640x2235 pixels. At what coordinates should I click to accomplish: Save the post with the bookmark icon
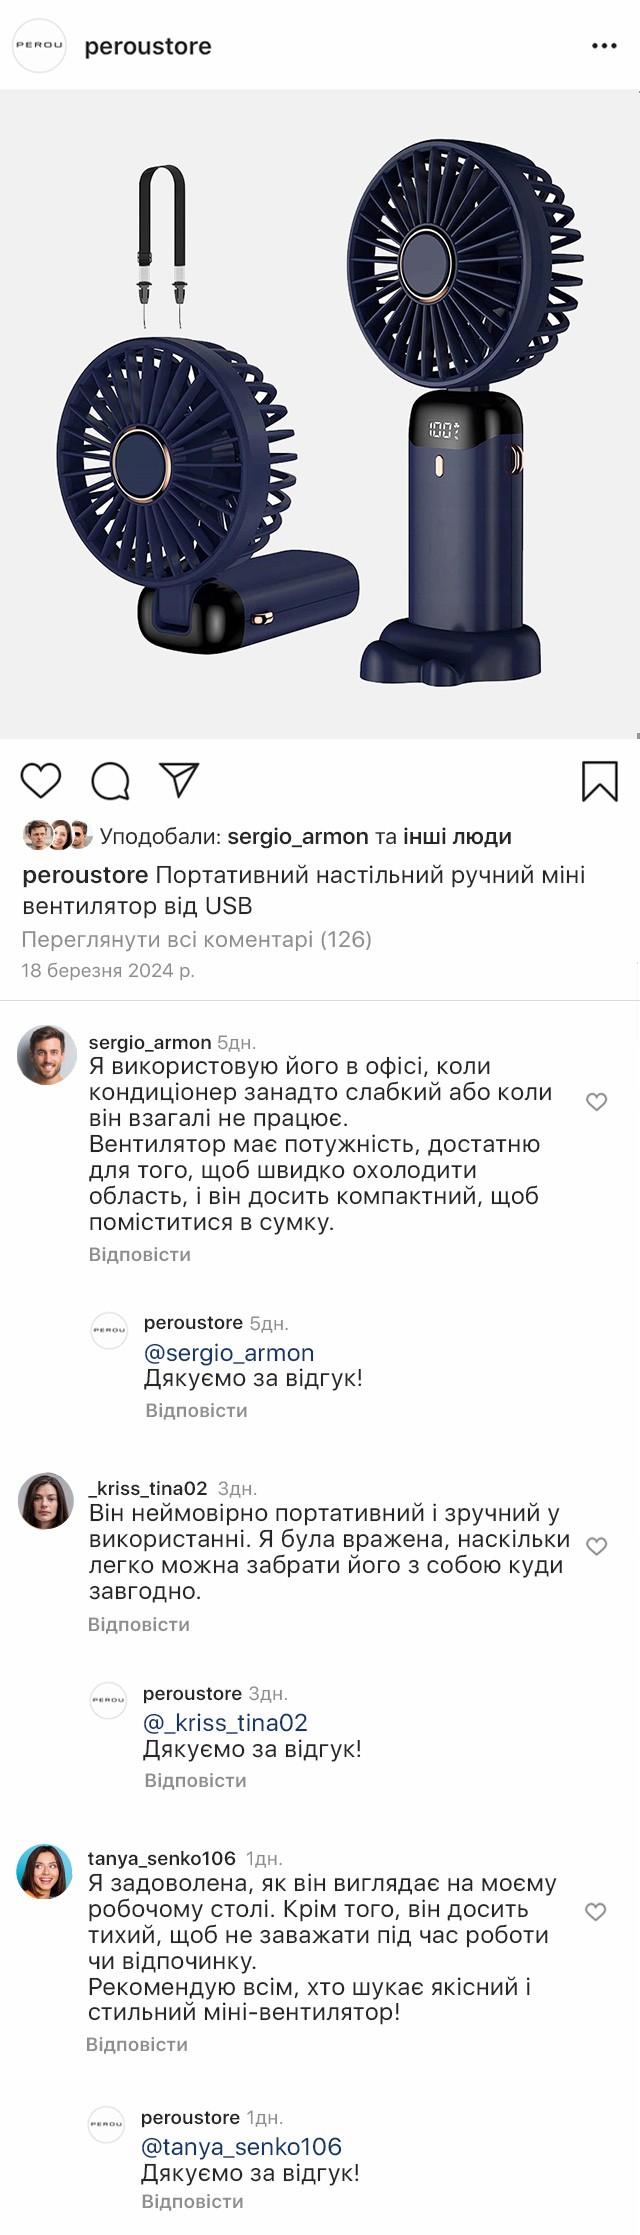[x=599, y=781]
